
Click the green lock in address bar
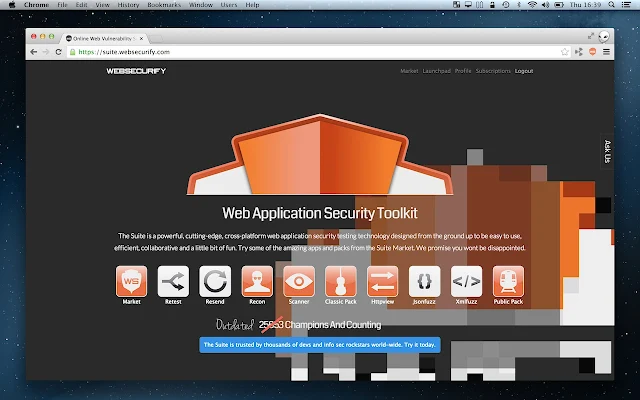tap(73, 52)
